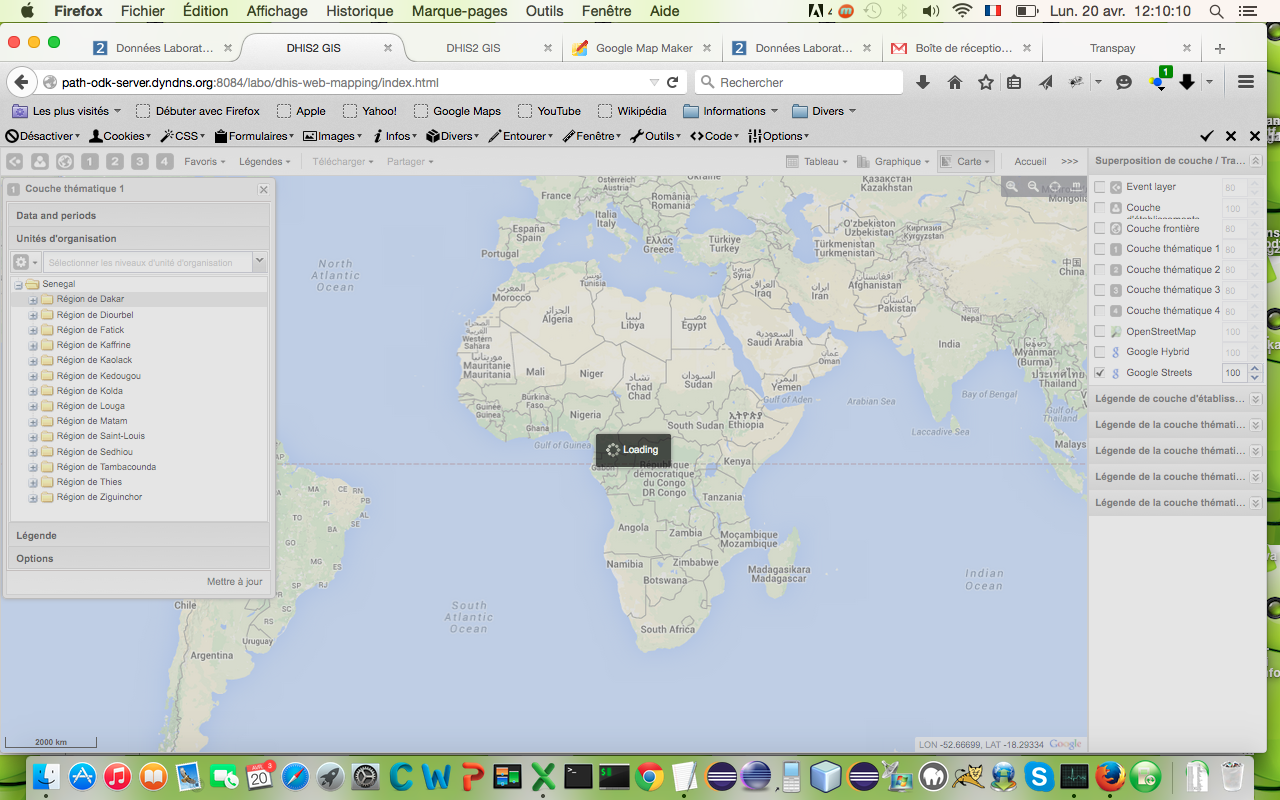This screenshot has height=800, width=1280.
Task: Switch to the Google Map Maker tab
Action: click(643, 48)
